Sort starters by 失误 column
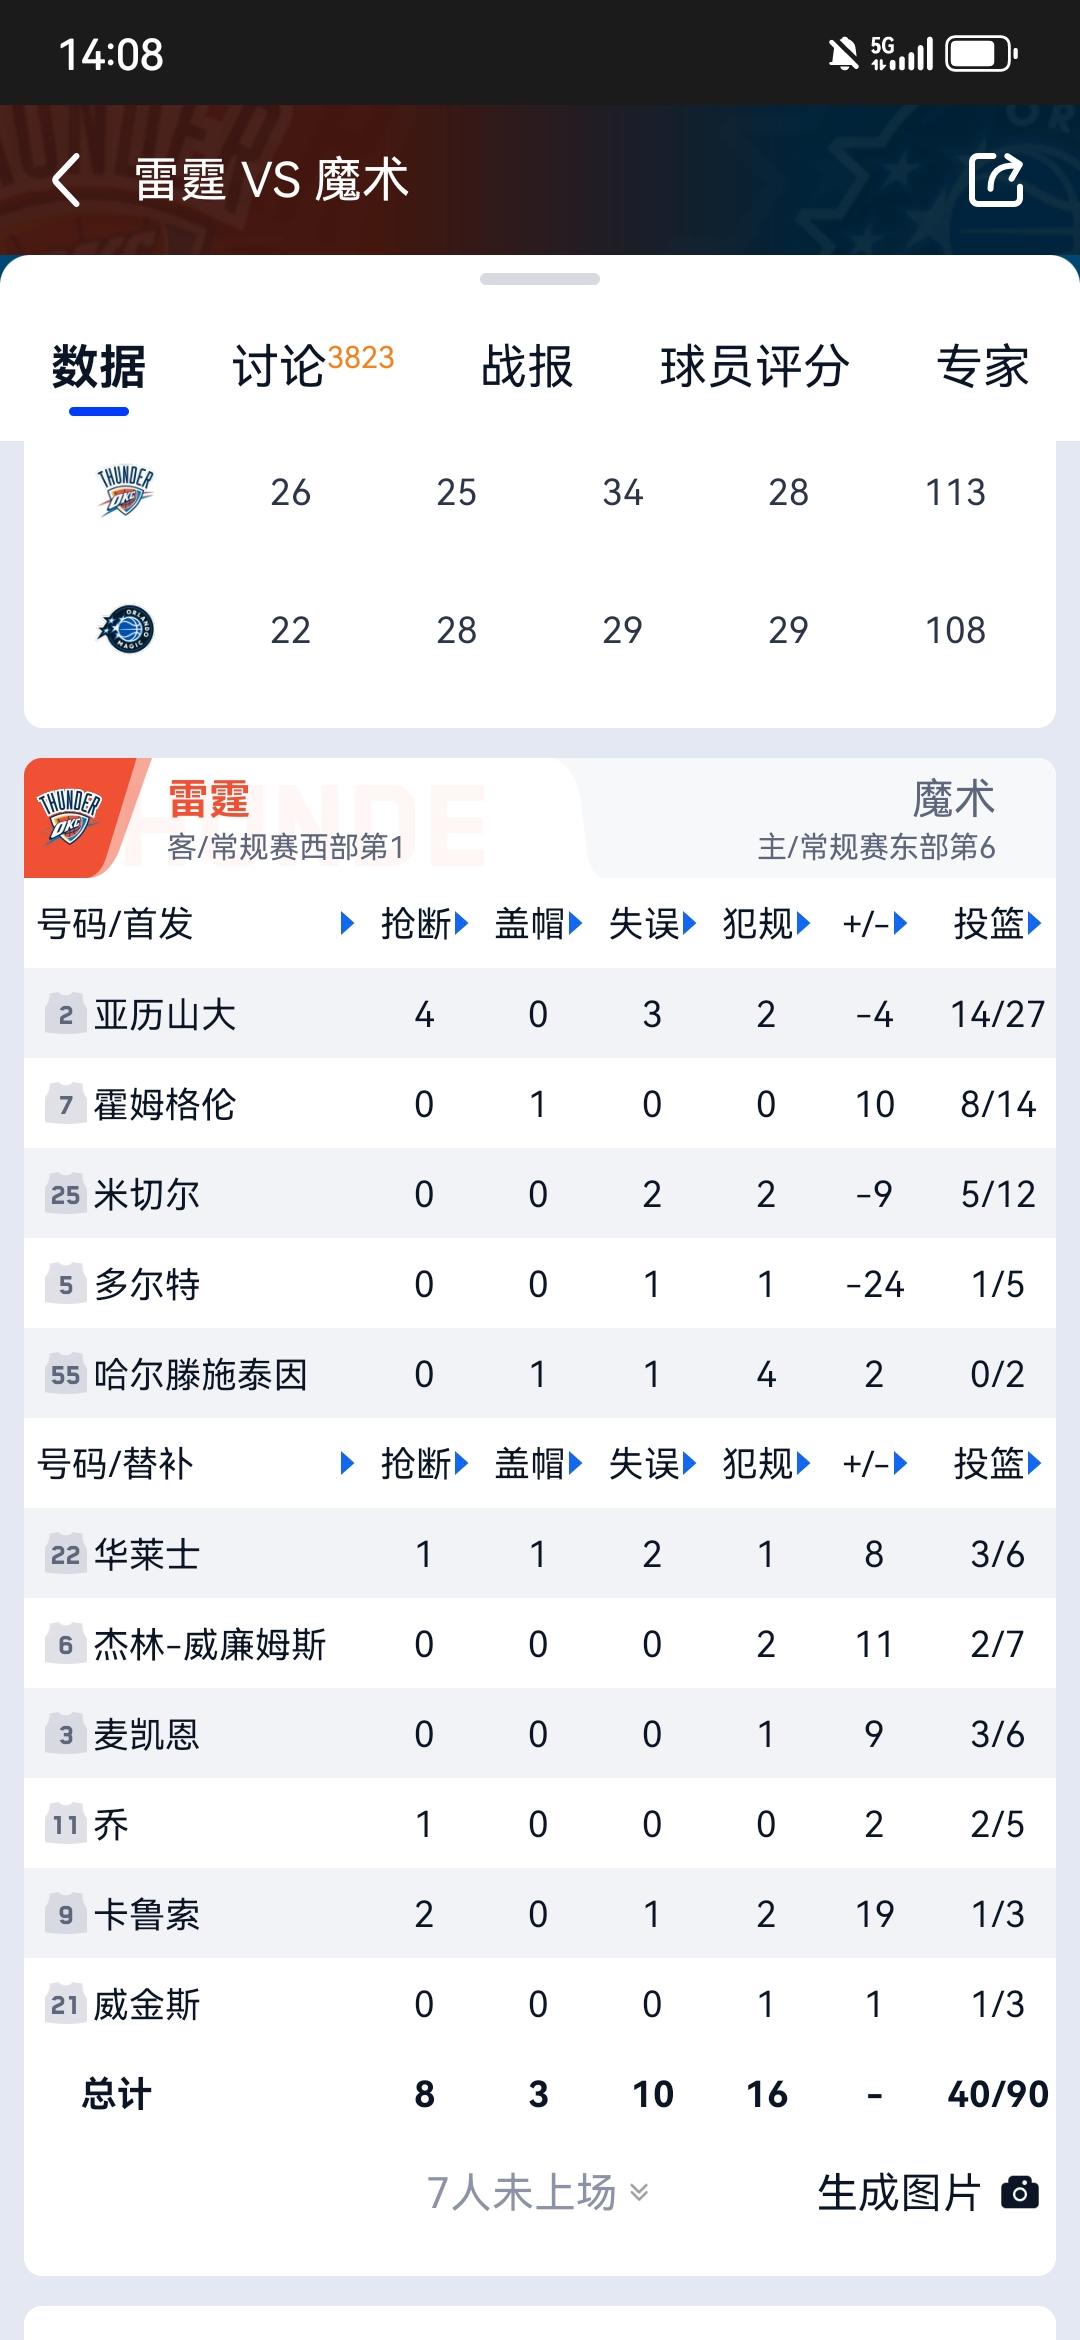This screenshot has width=1080, height=2340. [x=652, y=924]
